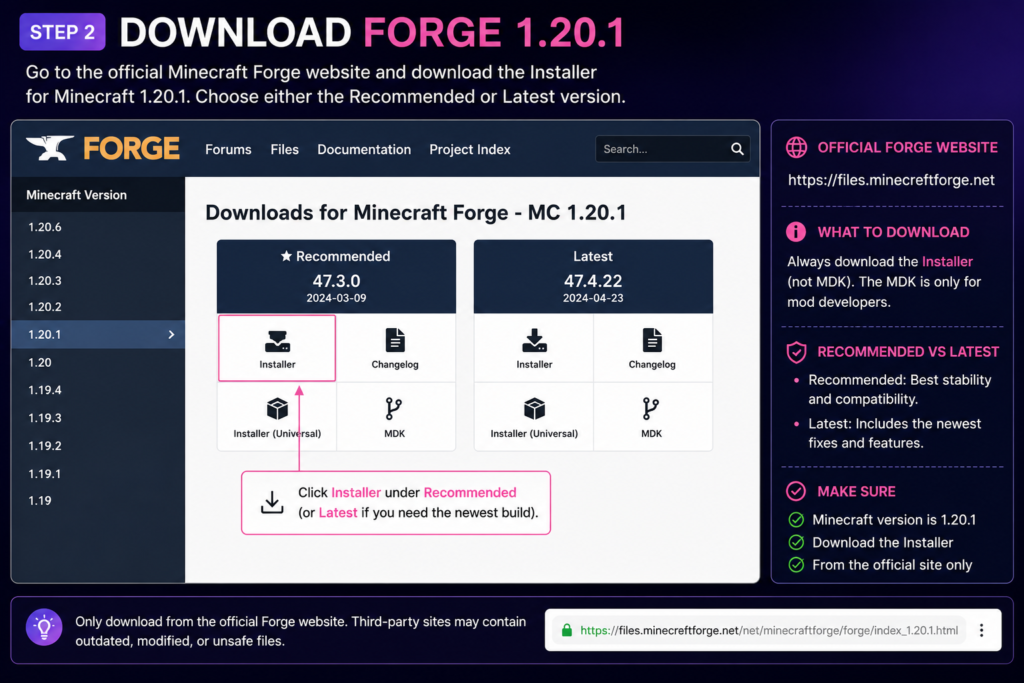Image resolution: width=1024 pixels, height=683 pixels.
Task: Download the Latest MDK
Action: 652,417
